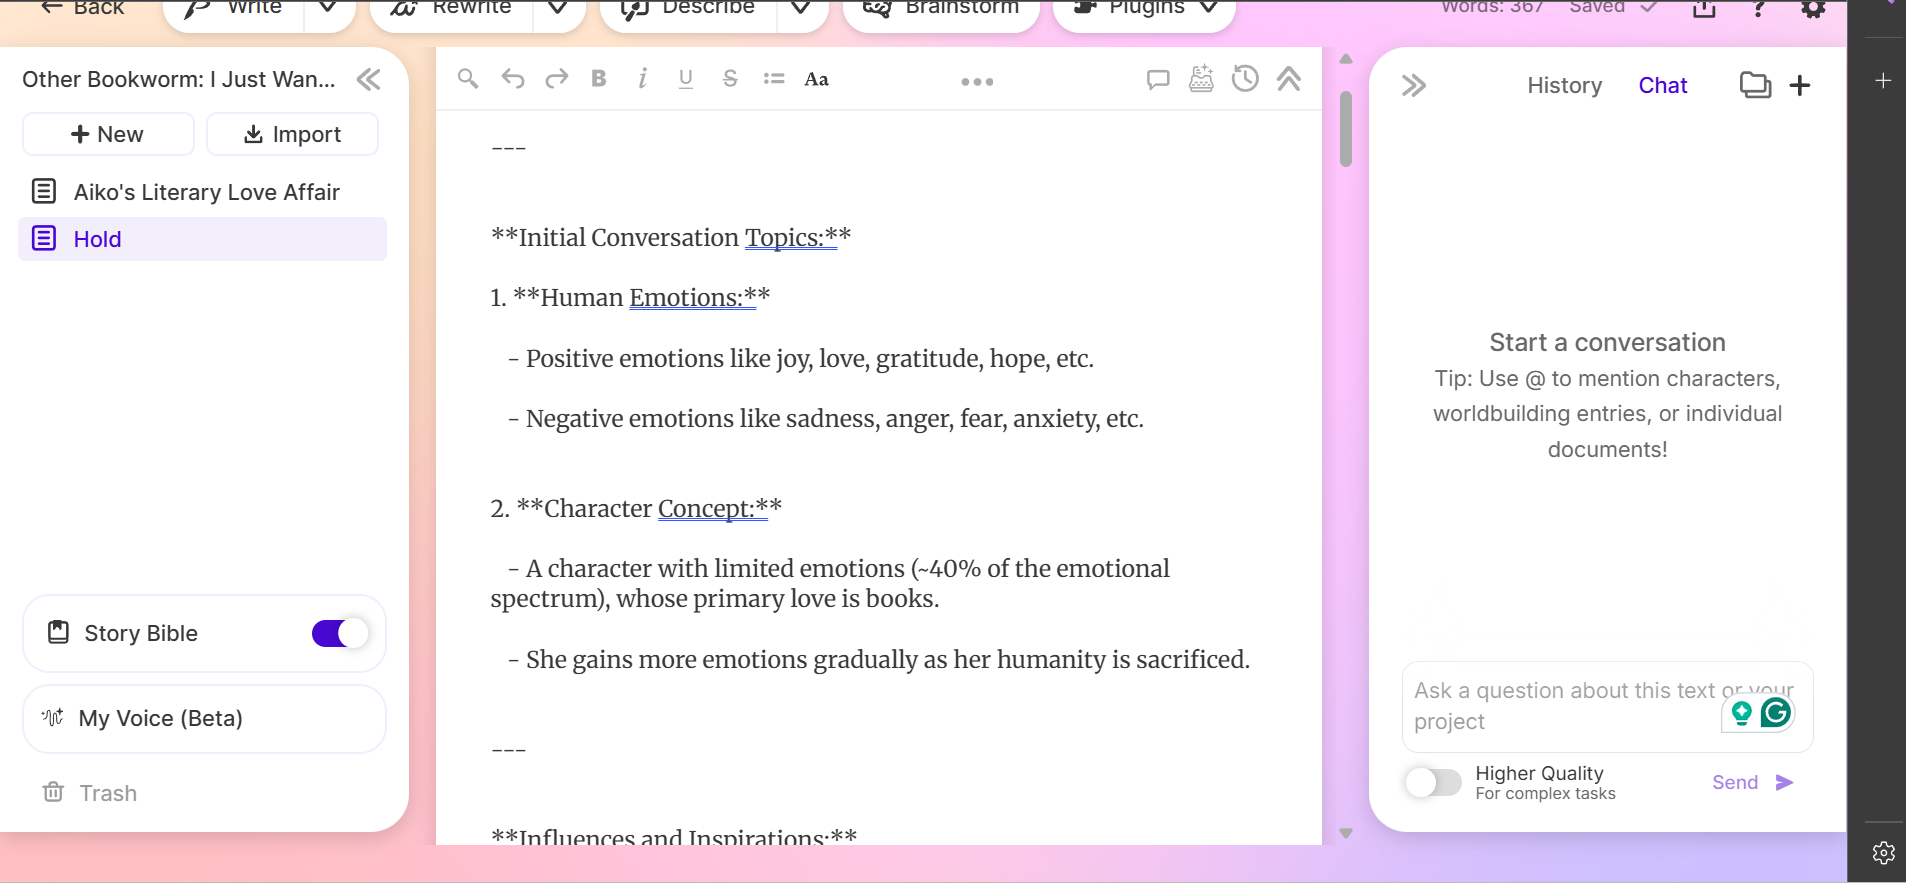Open the chat threads window icon
This screenshot has width=1906, height=883.
1755,85
